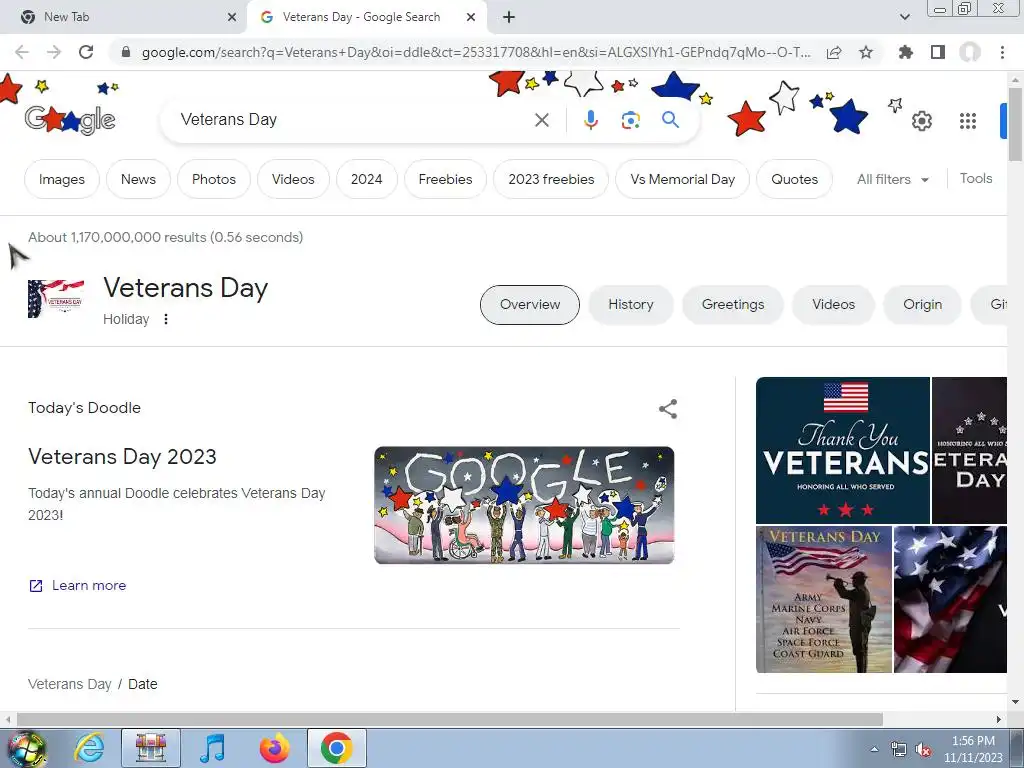This screenshot has height=768, width=1024.
Task: Click the Veterans Day breadcrumb link
Action: pos(70,684)
